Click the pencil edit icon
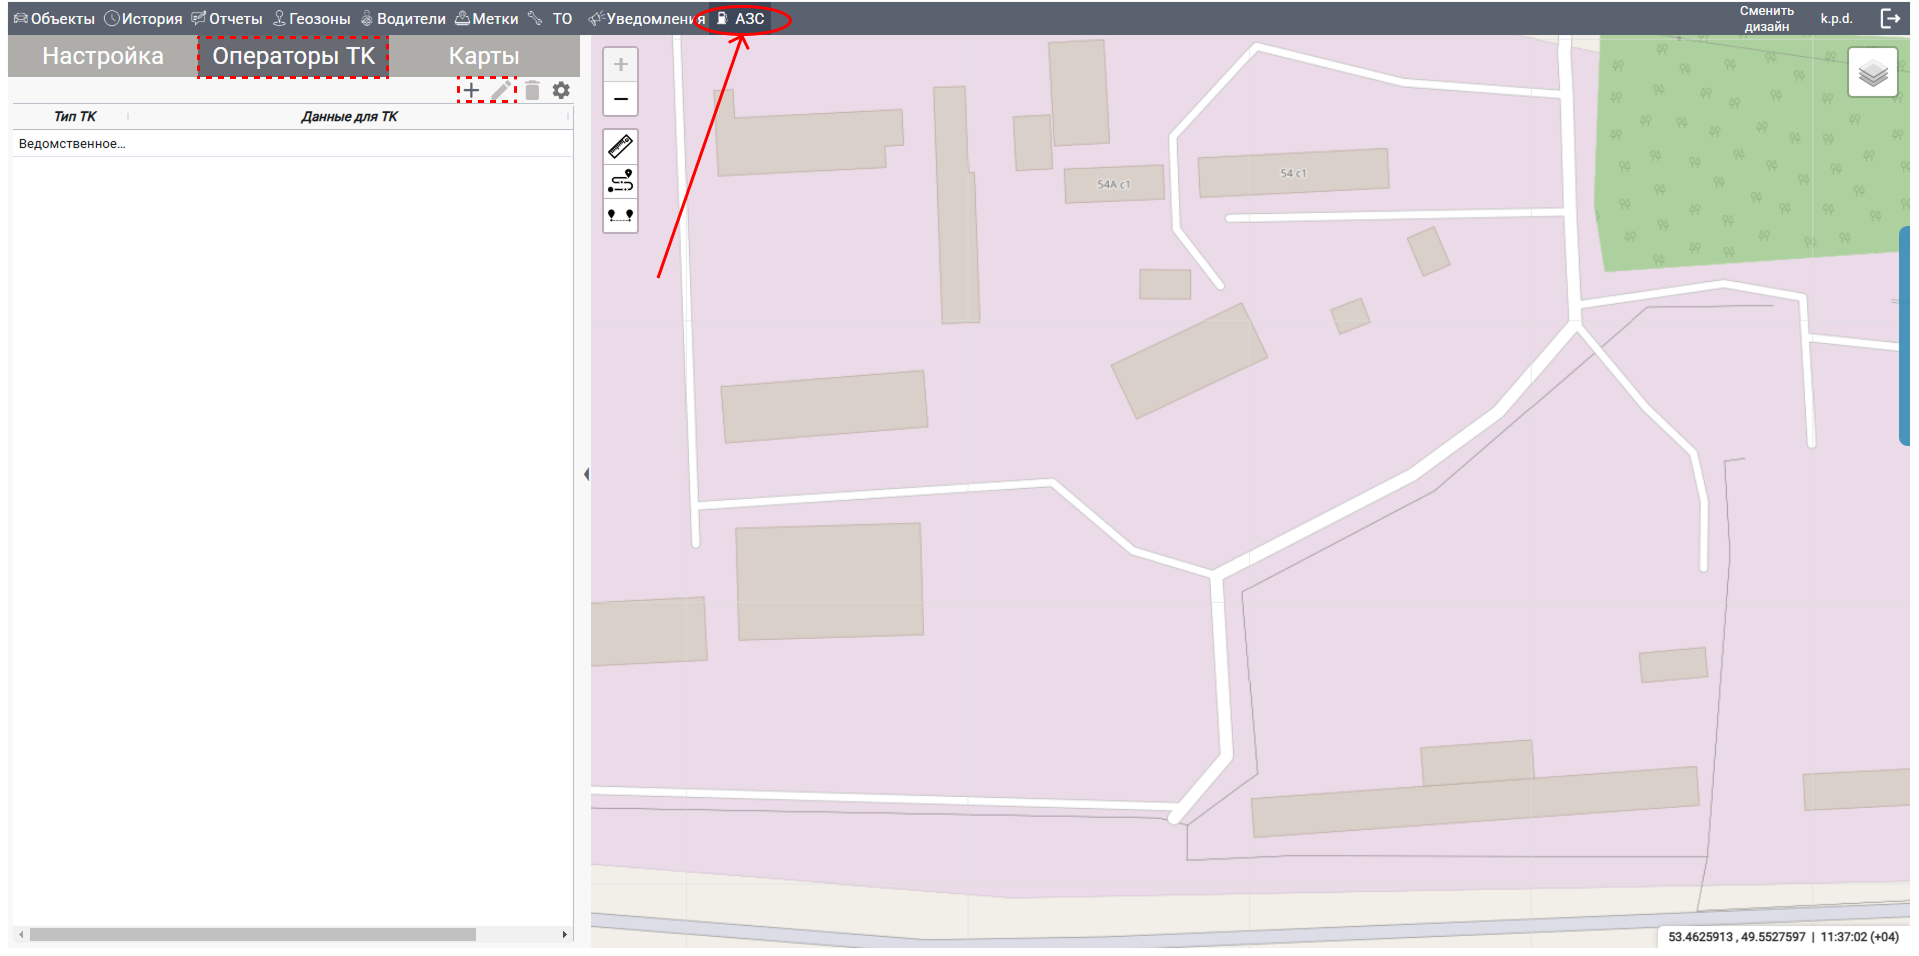1919x956 pixels. [501, 91]
